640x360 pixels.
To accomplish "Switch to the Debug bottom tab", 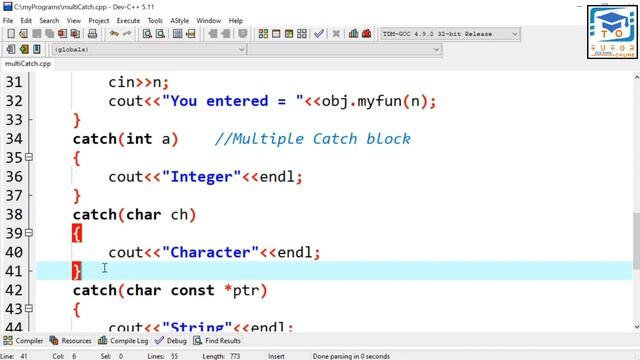I will point(171,340).
